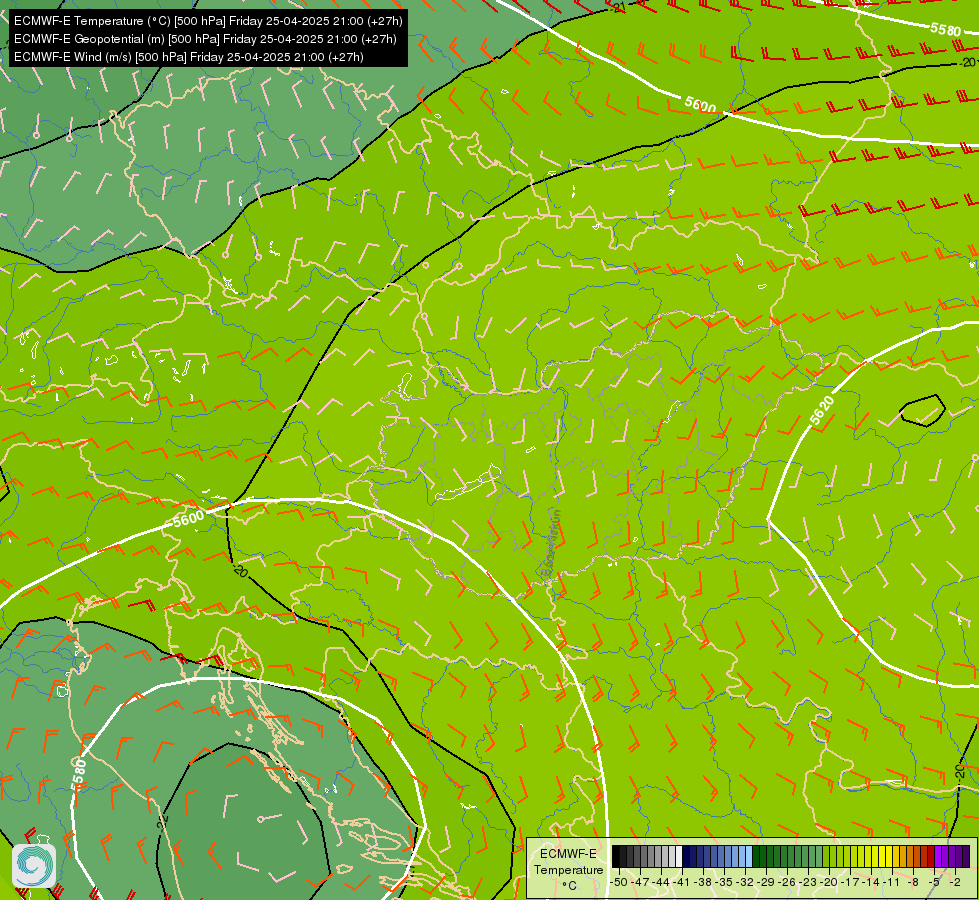Pick the dark red swatch left of -5

pyautogui.click(x=932, y=856)
